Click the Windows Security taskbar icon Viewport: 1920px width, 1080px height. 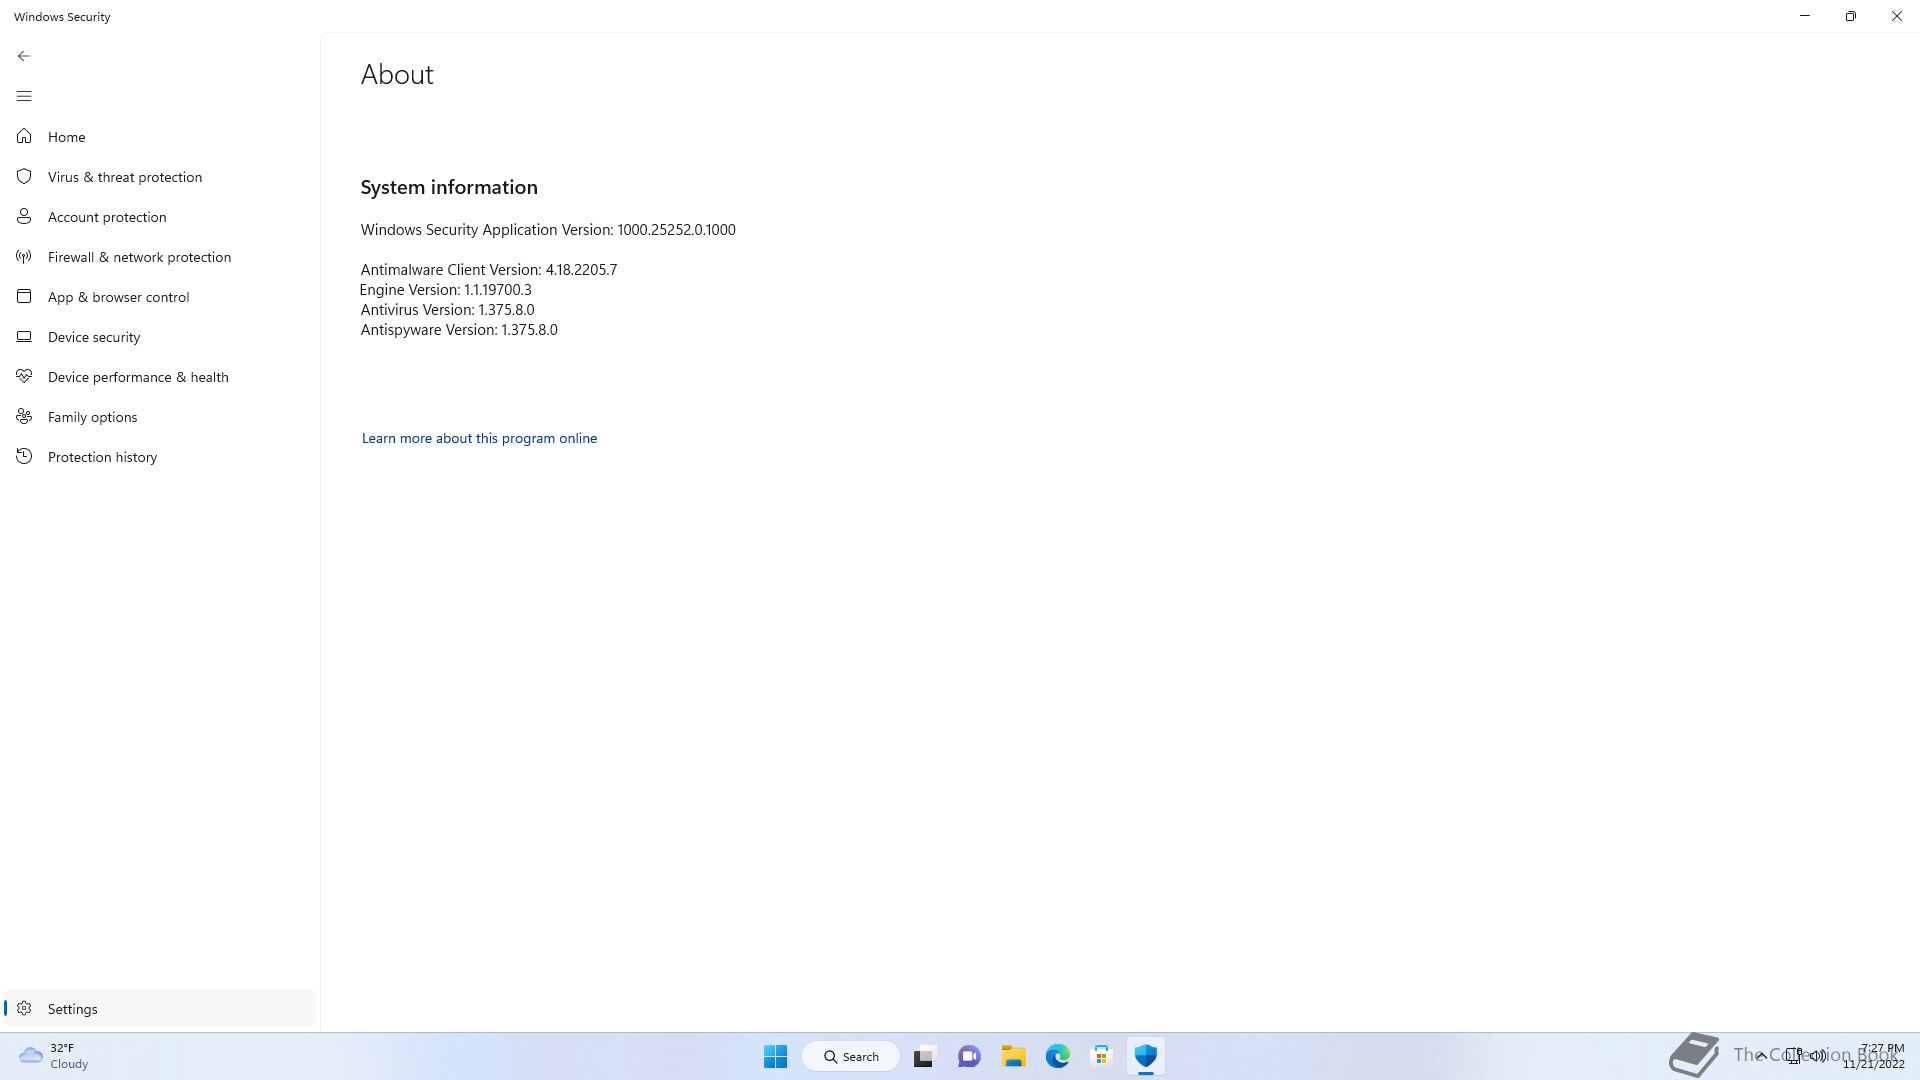tap(1146, 1056)
